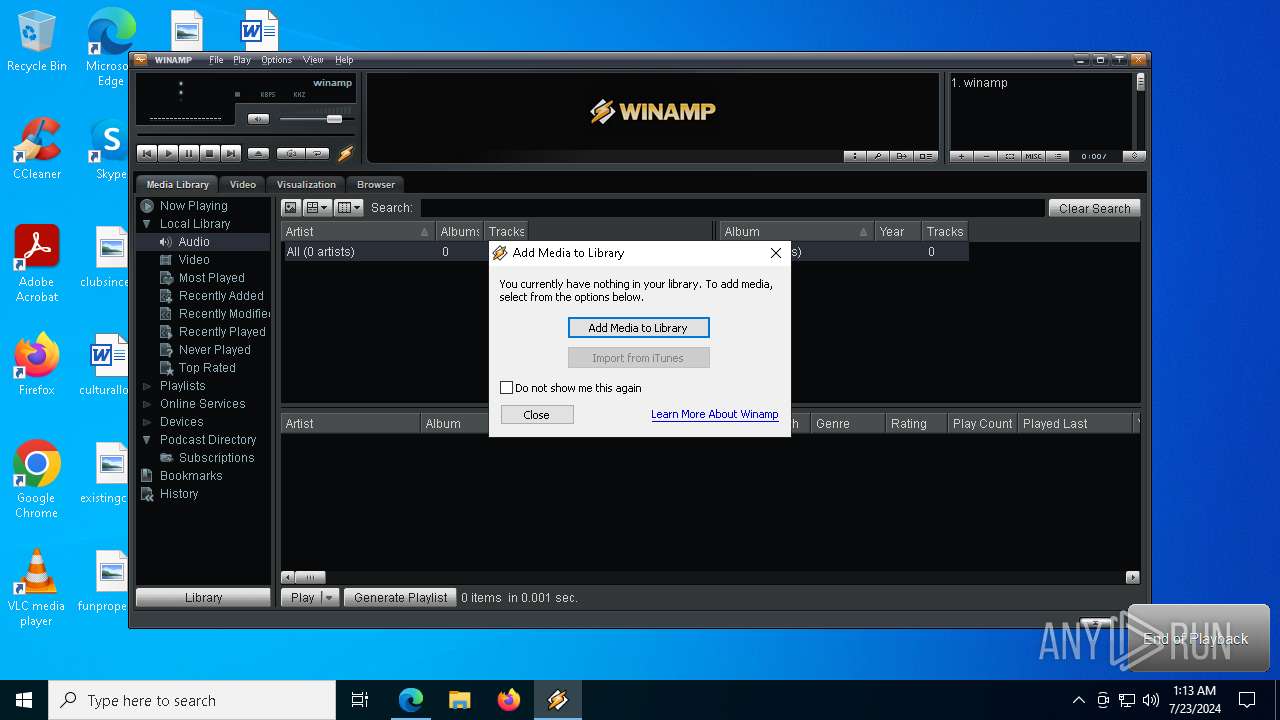Add files with playlist plus button
1280x720 pixels.
(x=962, y=156)
